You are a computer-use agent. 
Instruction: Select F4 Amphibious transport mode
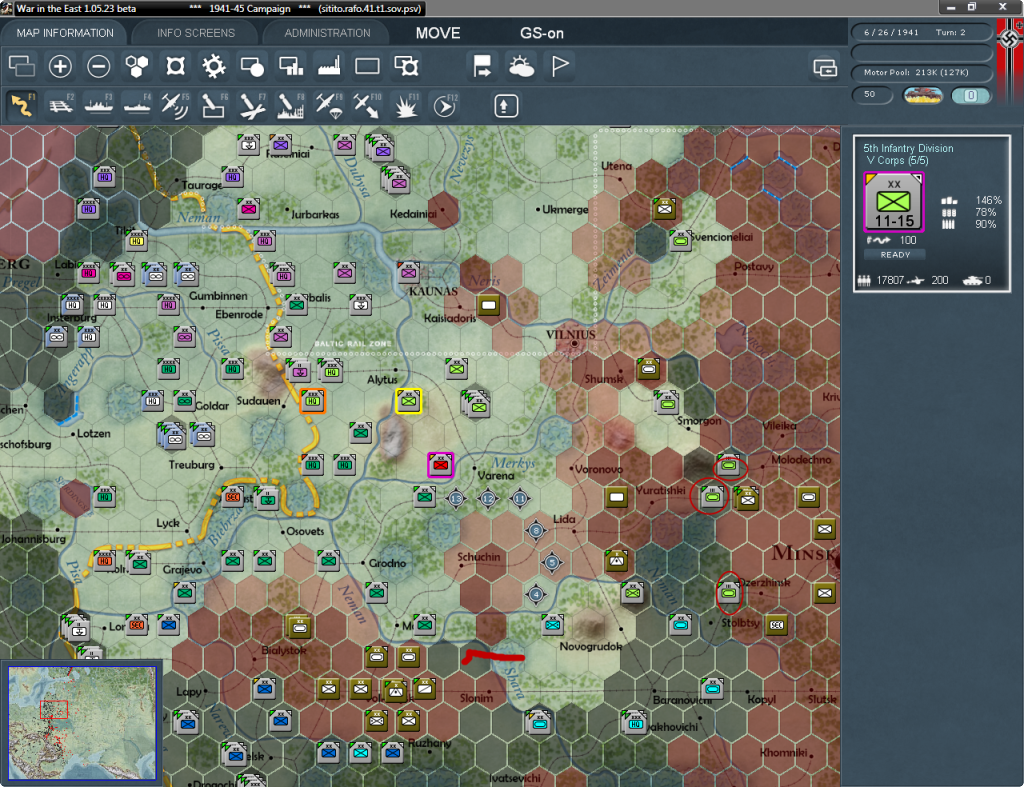[137, 106]
